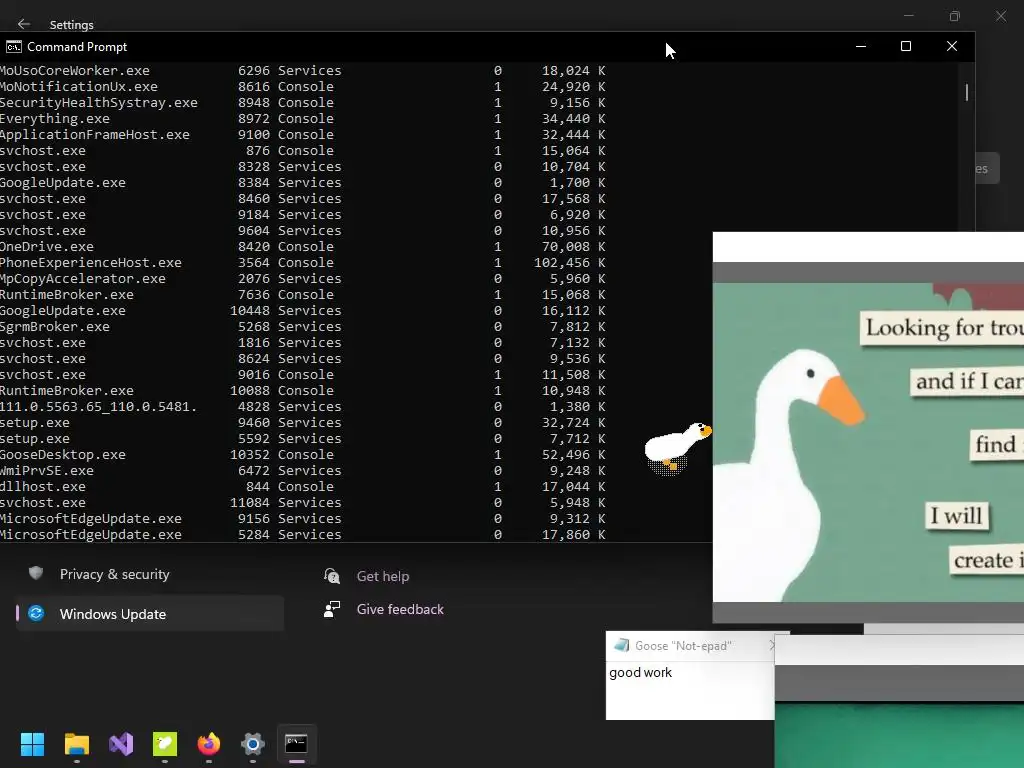Click the WmiPrvSE.exe entry

(x=46, y=471)
